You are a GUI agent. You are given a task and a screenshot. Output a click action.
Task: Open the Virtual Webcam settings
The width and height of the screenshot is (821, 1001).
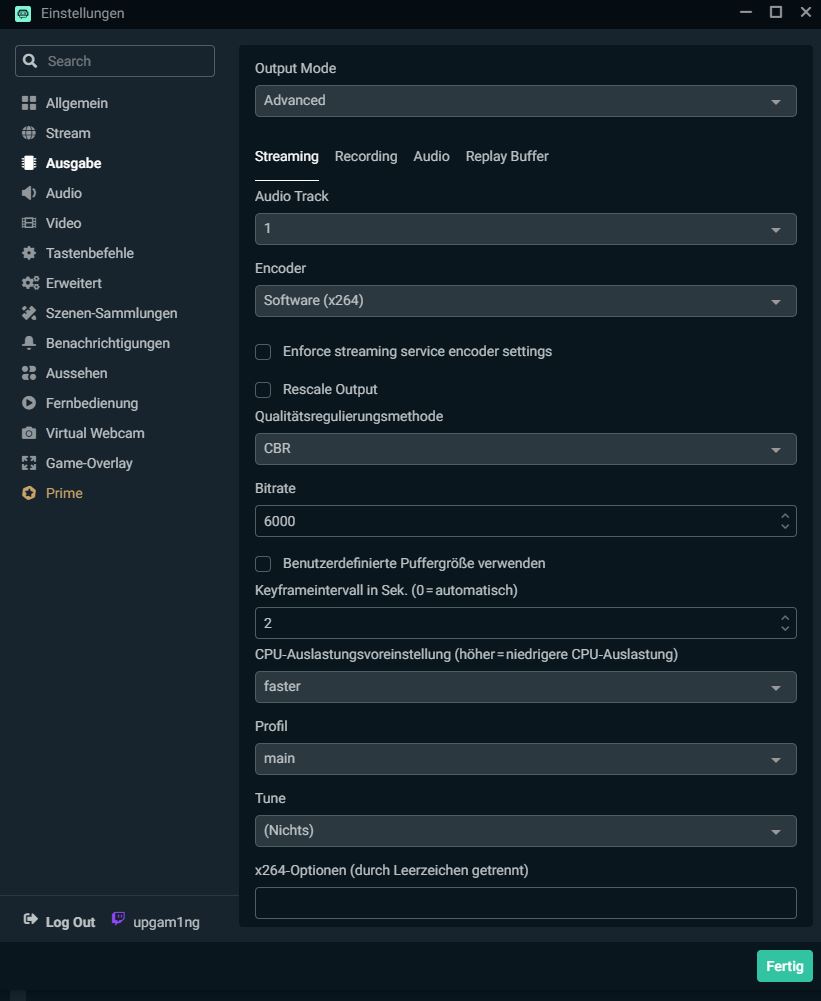[94, 432]
